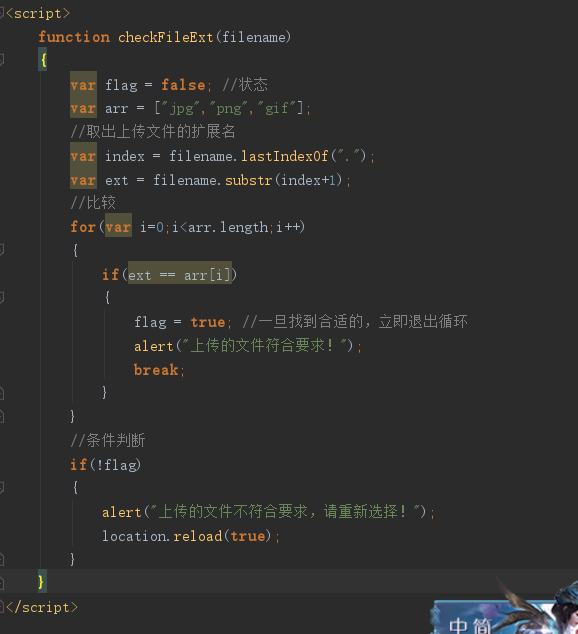Collapse the fold marker beside the opening script tag
Image resolution: width=578 pixels, height=634 pixels.
pyautogui.click(x=2, y=13)
